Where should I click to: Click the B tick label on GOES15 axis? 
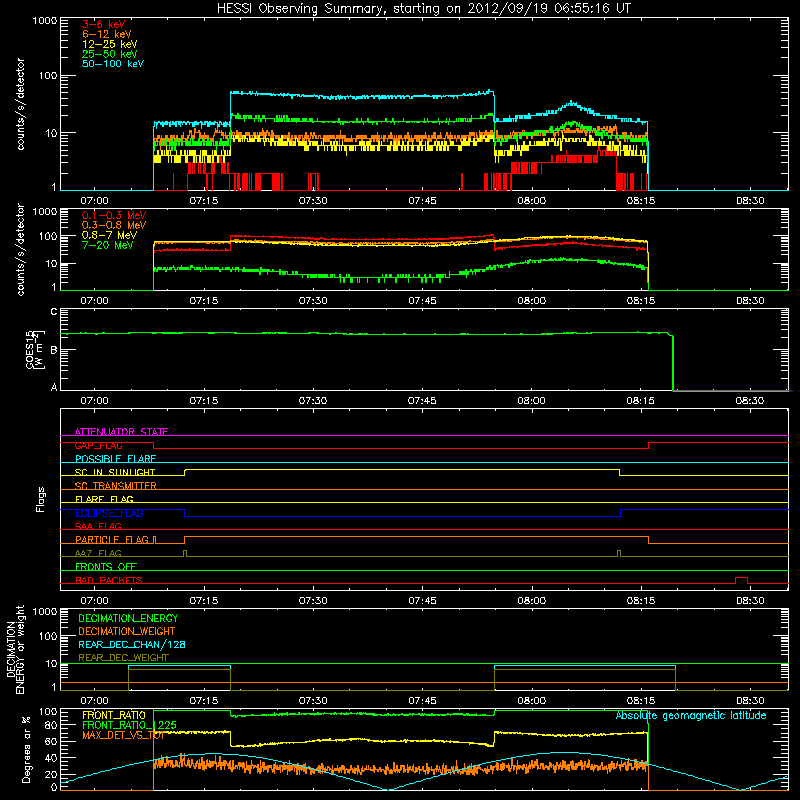54,350
